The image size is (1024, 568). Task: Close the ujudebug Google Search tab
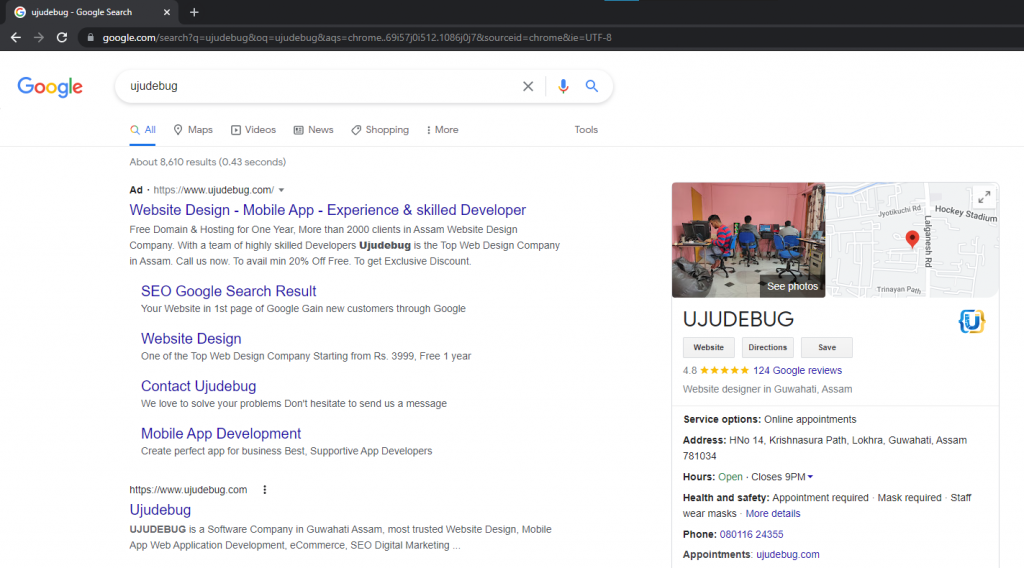pos(167,12)
